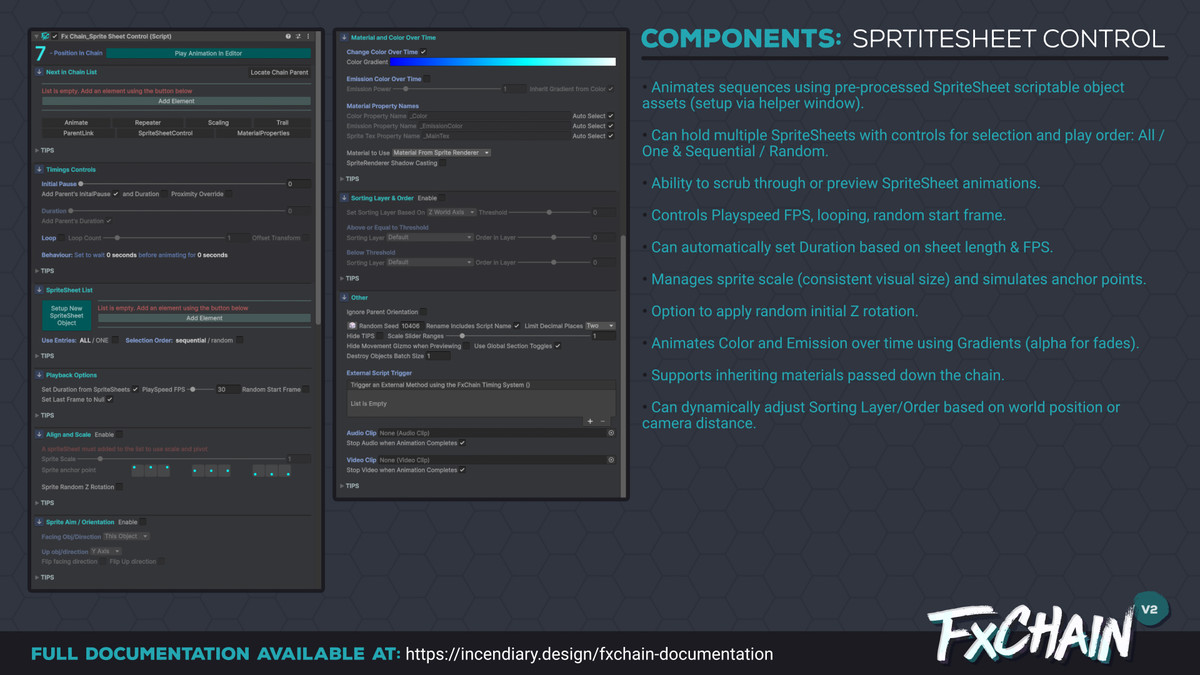The width and height of the screenshot is (1200, 675).
Task: Click the MaterialProperties chain element button
Action: point(263,133)
